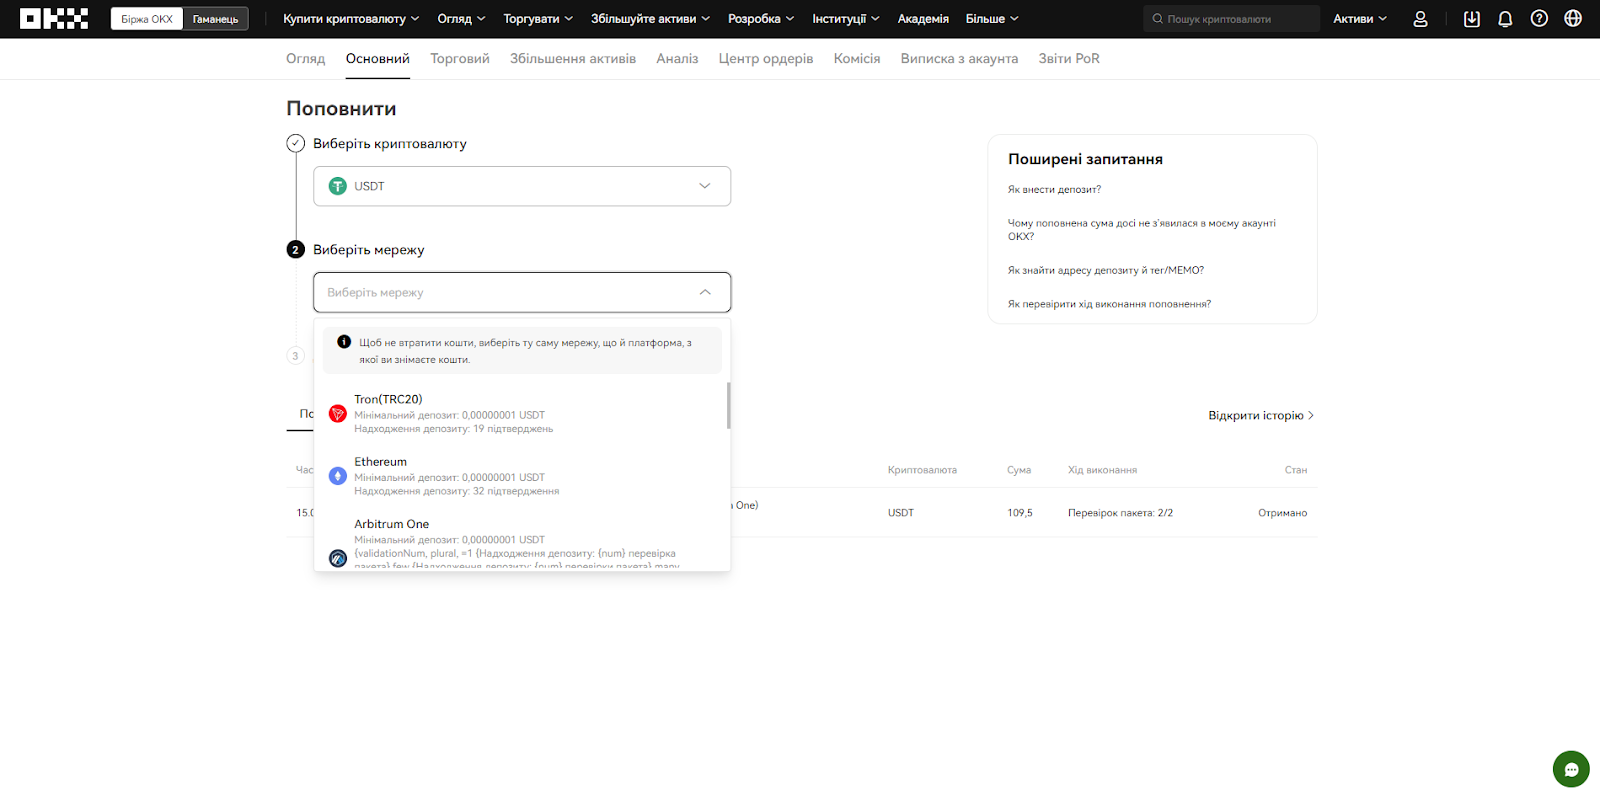Image resolution: width=1600 pixels, height=796 pixels.
Task: Collapse the Виберіть мережу dropdown
Action: [x=522, y=292]
